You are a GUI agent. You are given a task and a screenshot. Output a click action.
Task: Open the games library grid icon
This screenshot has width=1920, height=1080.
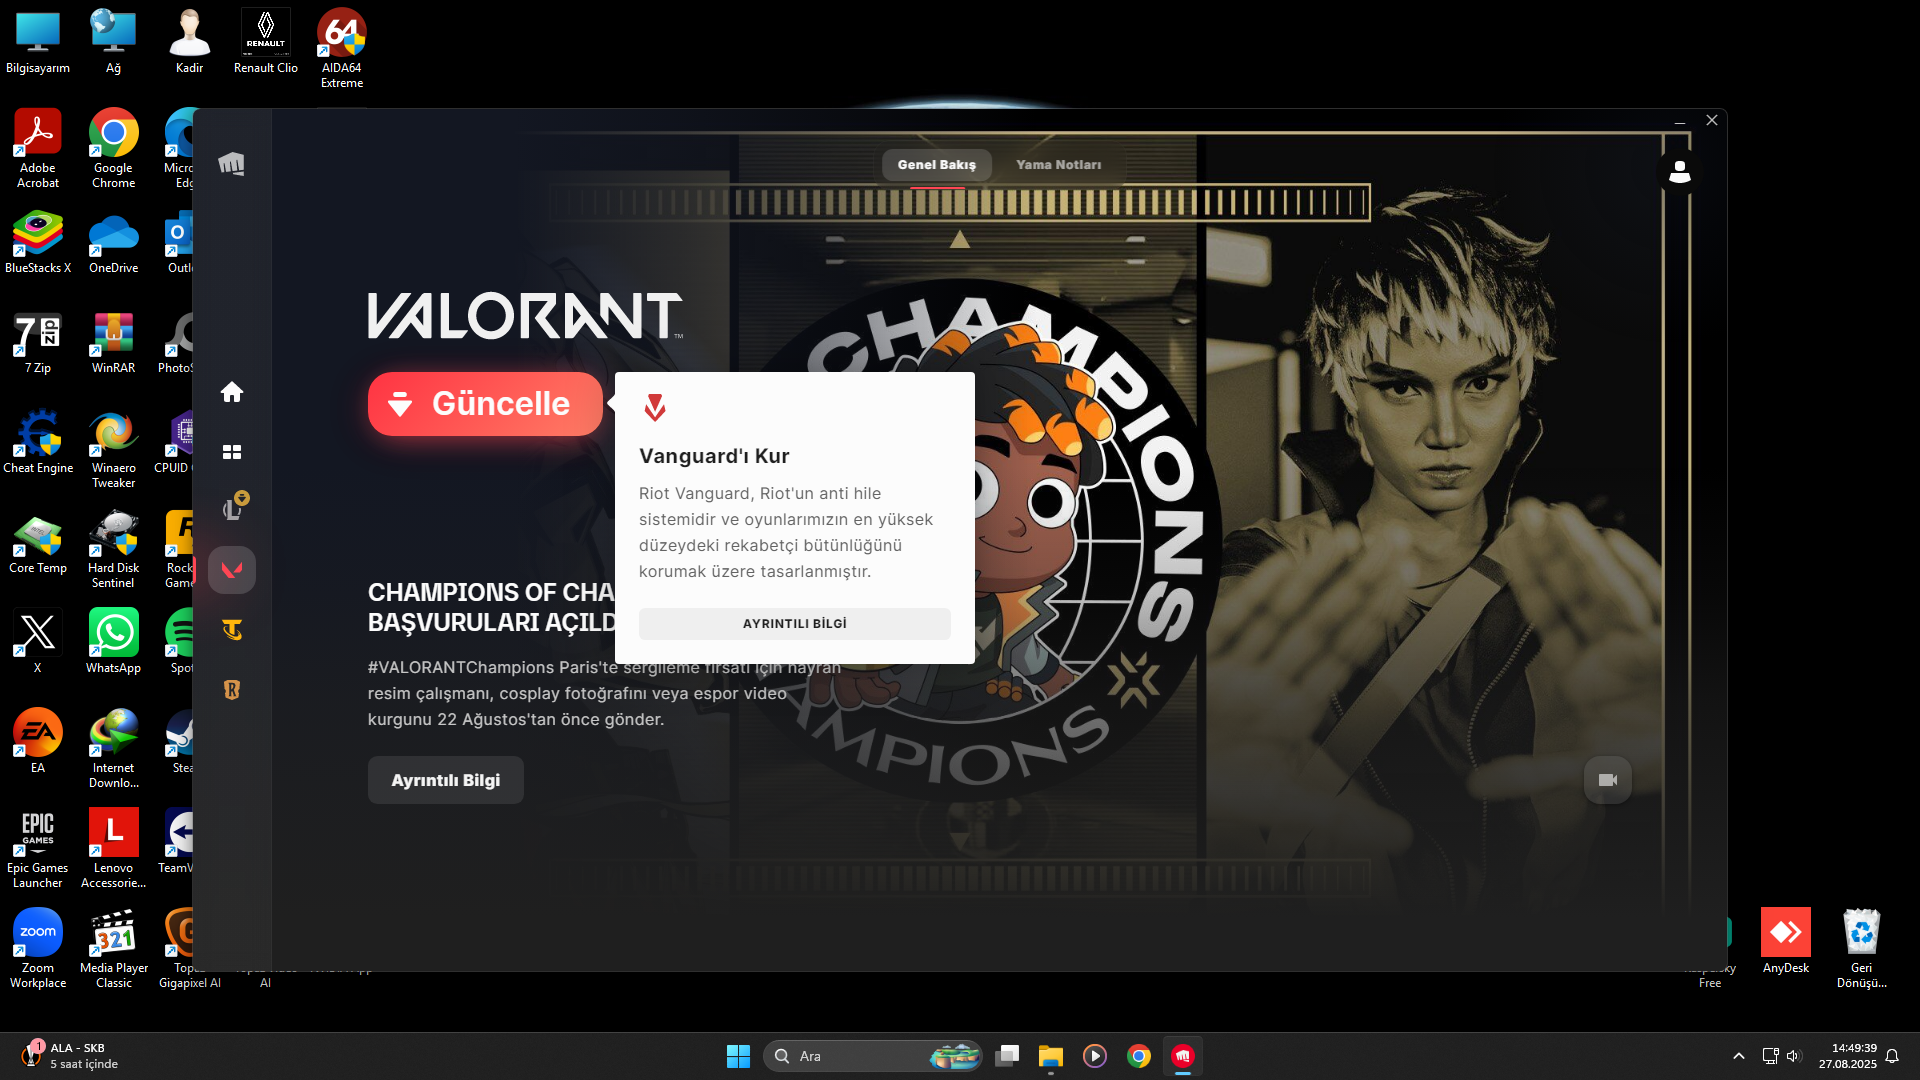tap(232, 452)
